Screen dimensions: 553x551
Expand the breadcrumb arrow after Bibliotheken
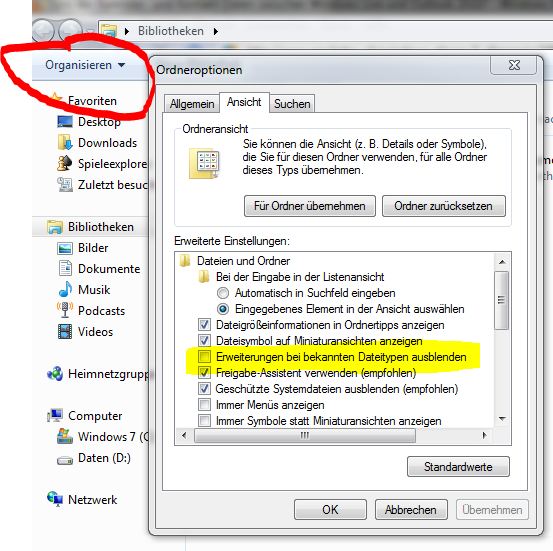pyautogui.click(x=216, y=31)
